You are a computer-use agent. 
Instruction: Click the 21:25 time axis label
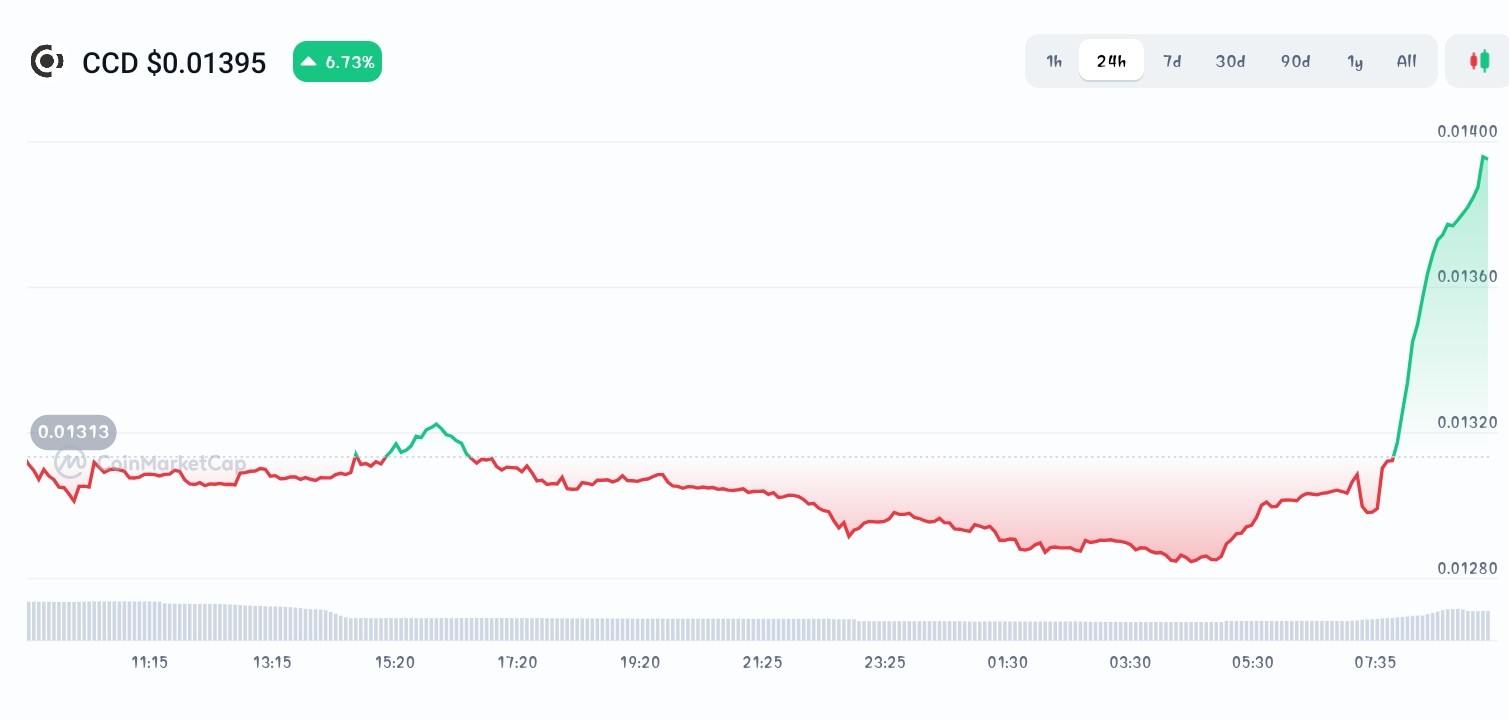[762, 662]
